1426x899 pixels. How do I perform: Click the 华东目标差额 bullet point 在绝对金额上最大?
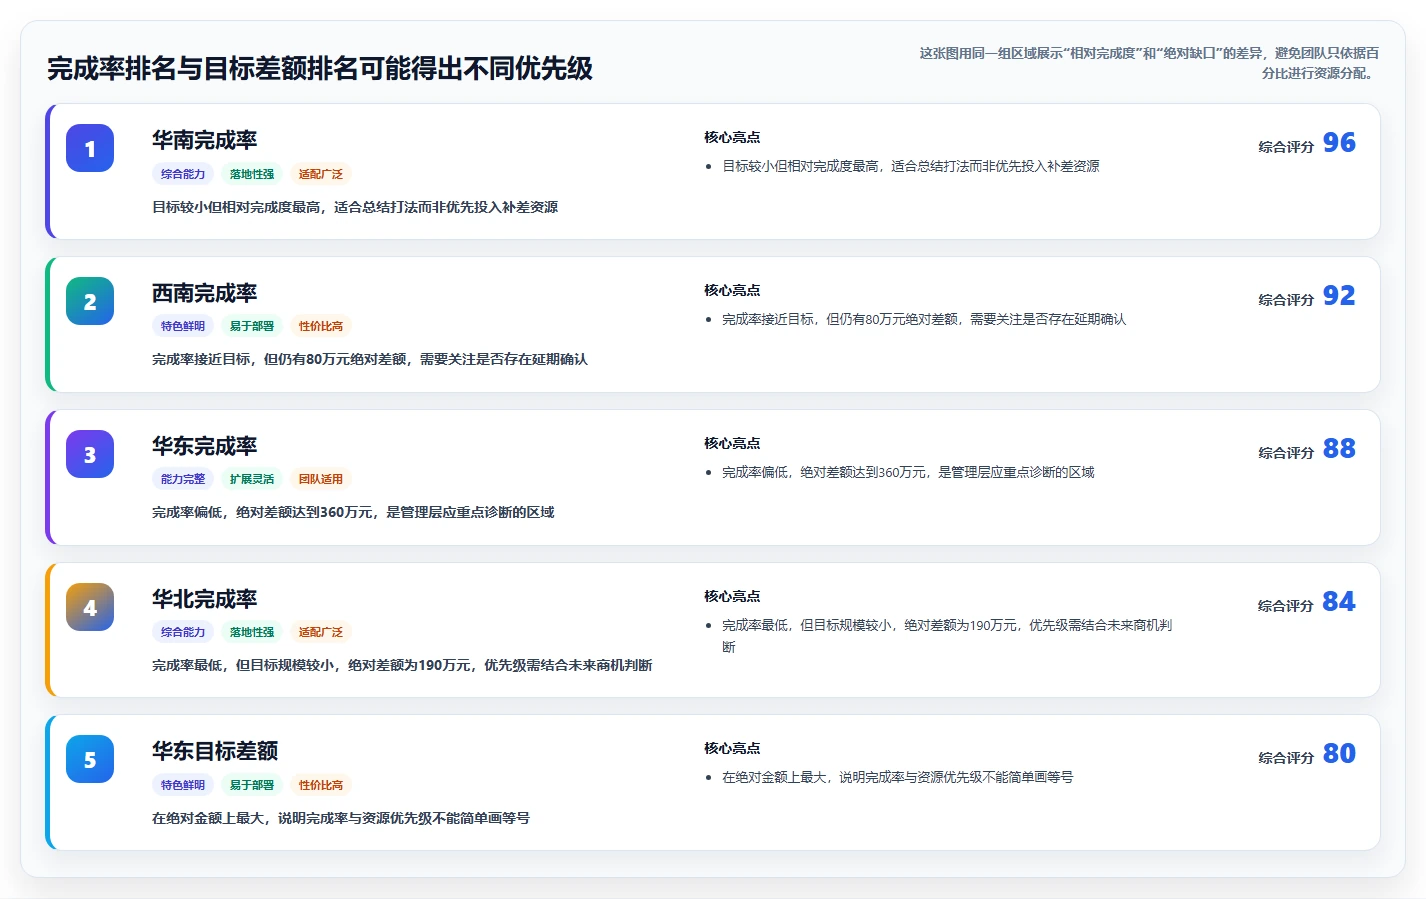pyautogui.click(x=898, y=778)
